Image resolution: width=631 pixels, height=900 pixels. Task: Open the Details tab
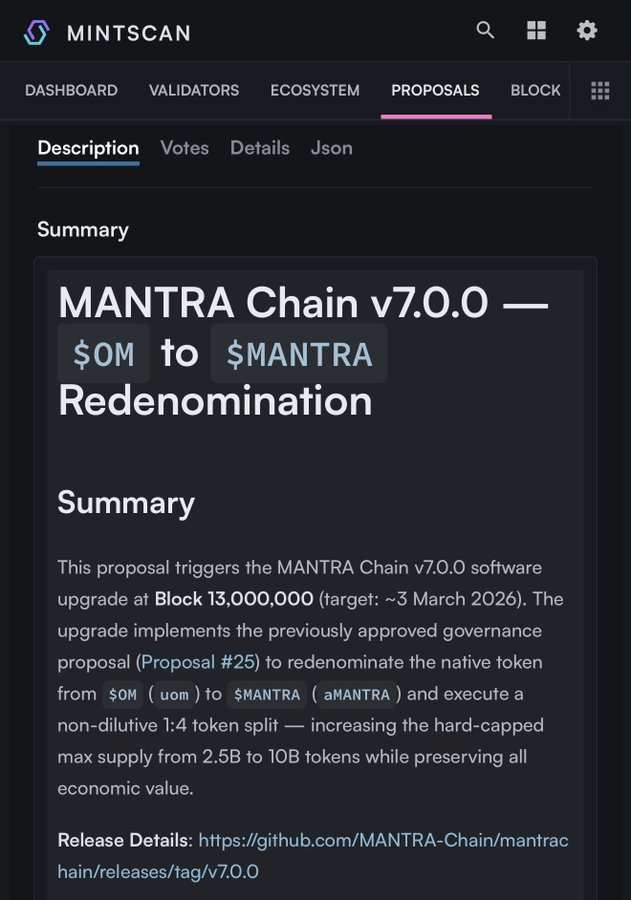(x=260, y=148)
